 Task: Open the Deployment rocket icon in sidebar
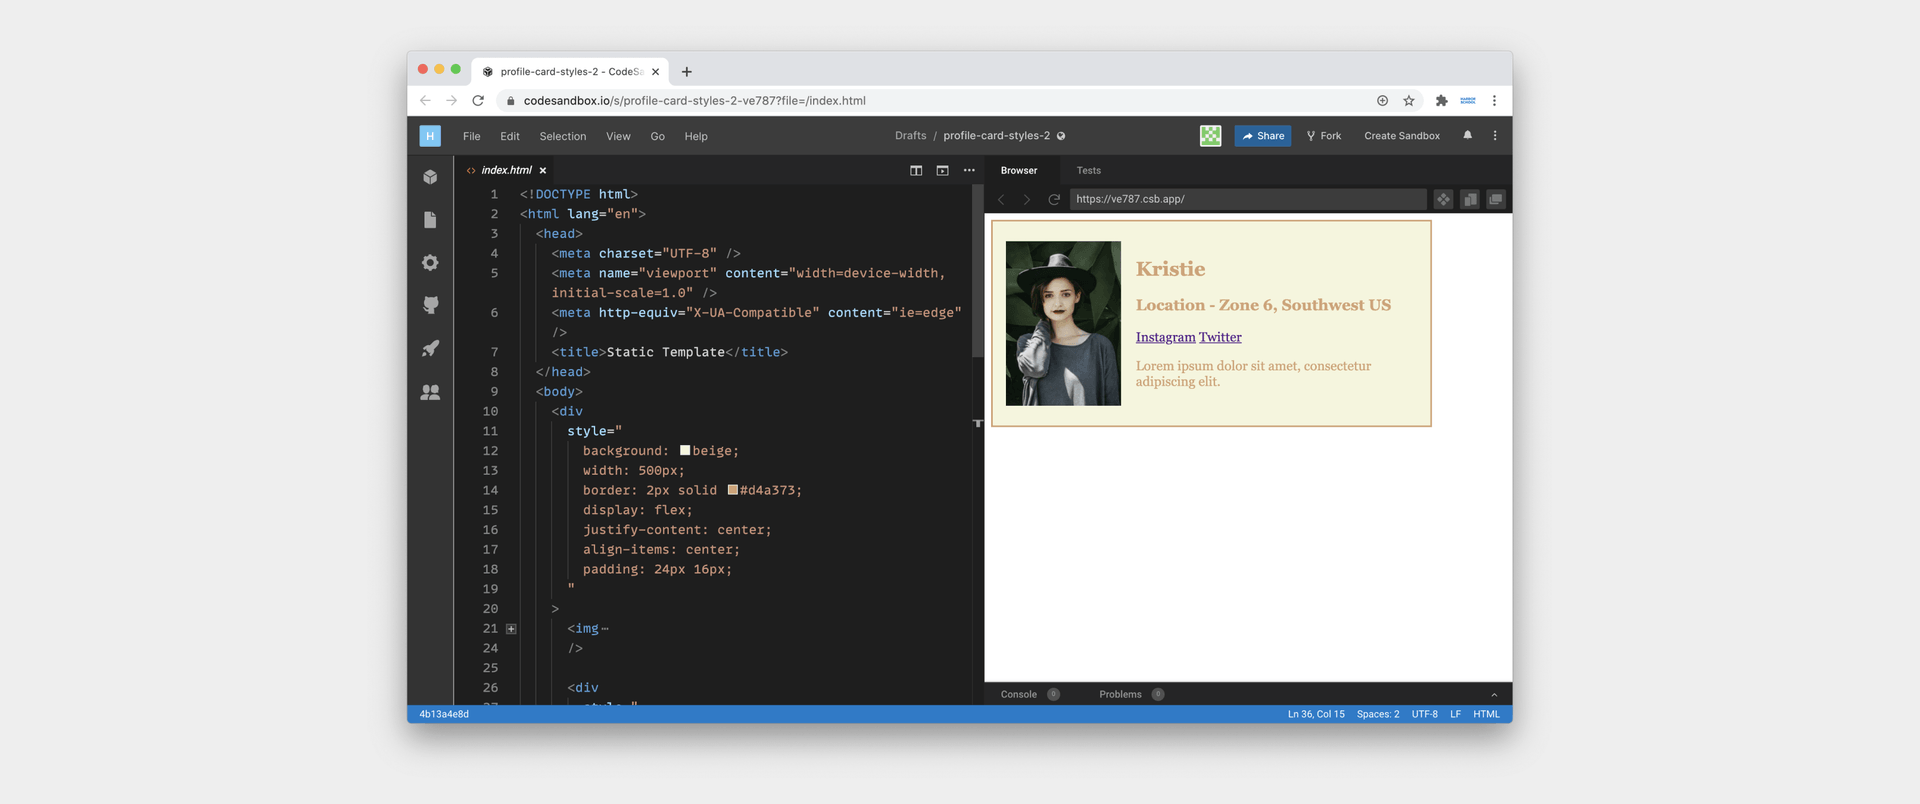click(x=430, y=348)
